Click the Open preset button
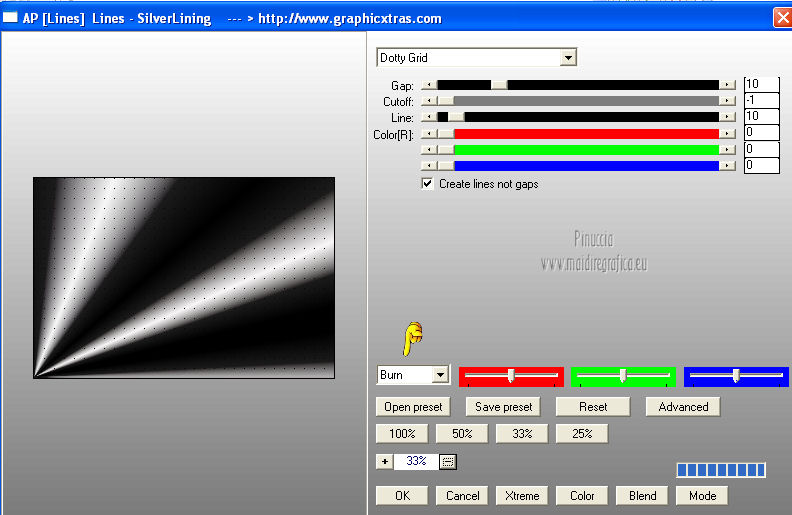 click(x=413, y=407)
